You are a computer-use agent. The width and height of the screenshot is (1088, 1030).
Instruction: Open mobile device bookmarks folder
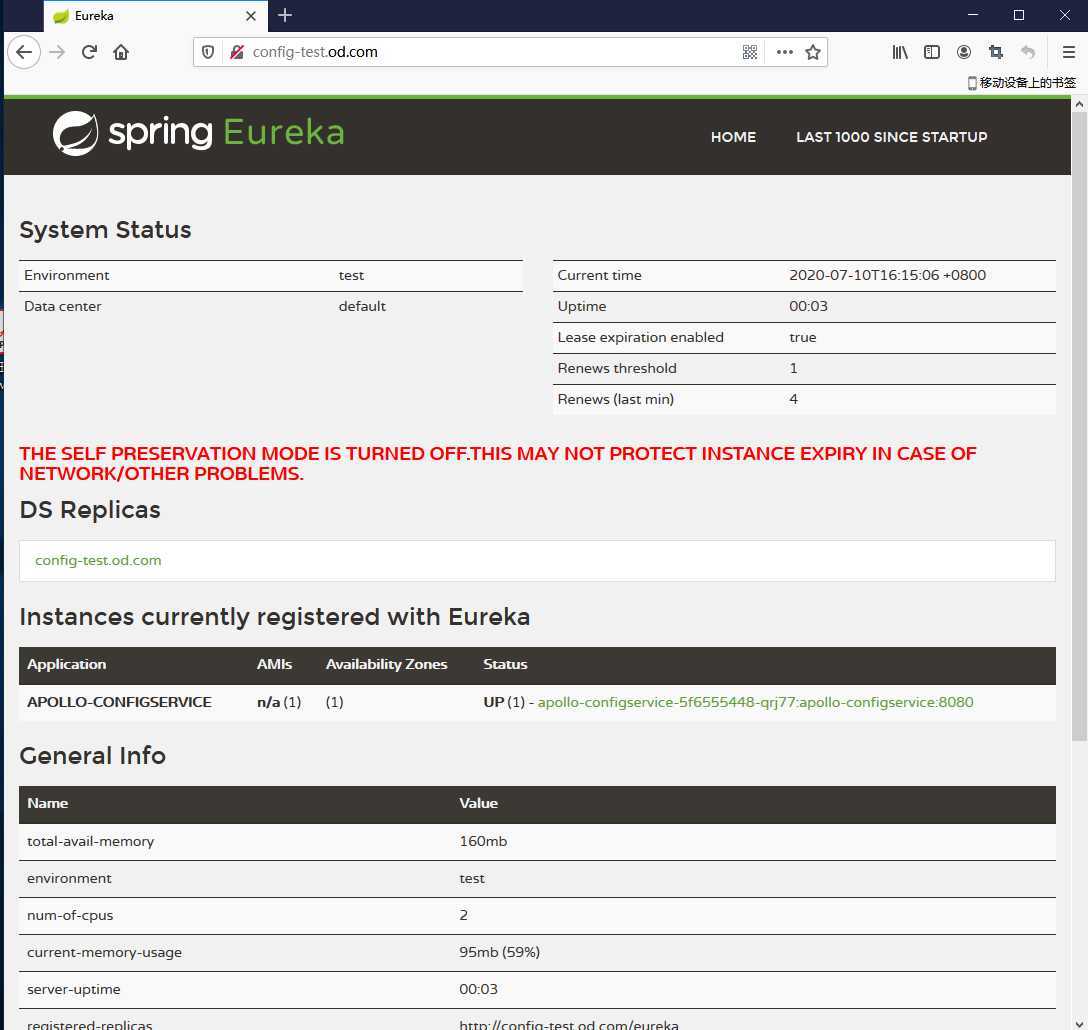(x=1022, y=83)
